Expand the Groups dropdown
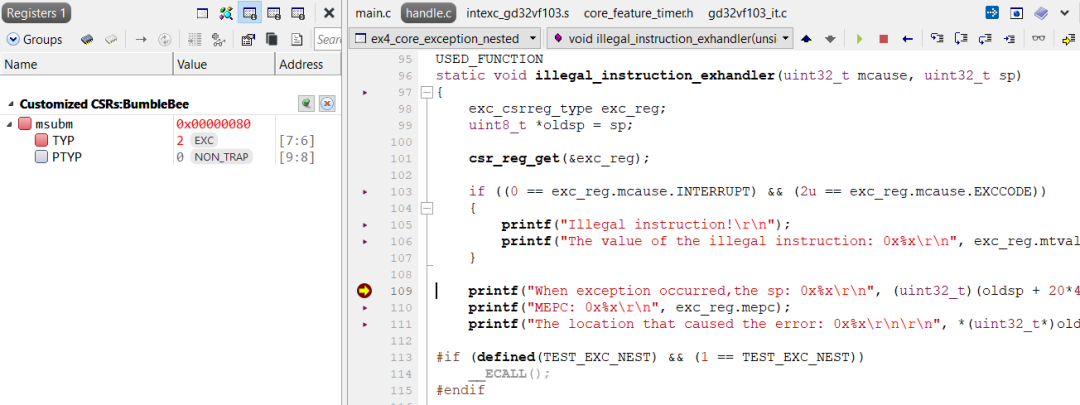The width and height of the screenshot is (1080, 405). [34, 39]
